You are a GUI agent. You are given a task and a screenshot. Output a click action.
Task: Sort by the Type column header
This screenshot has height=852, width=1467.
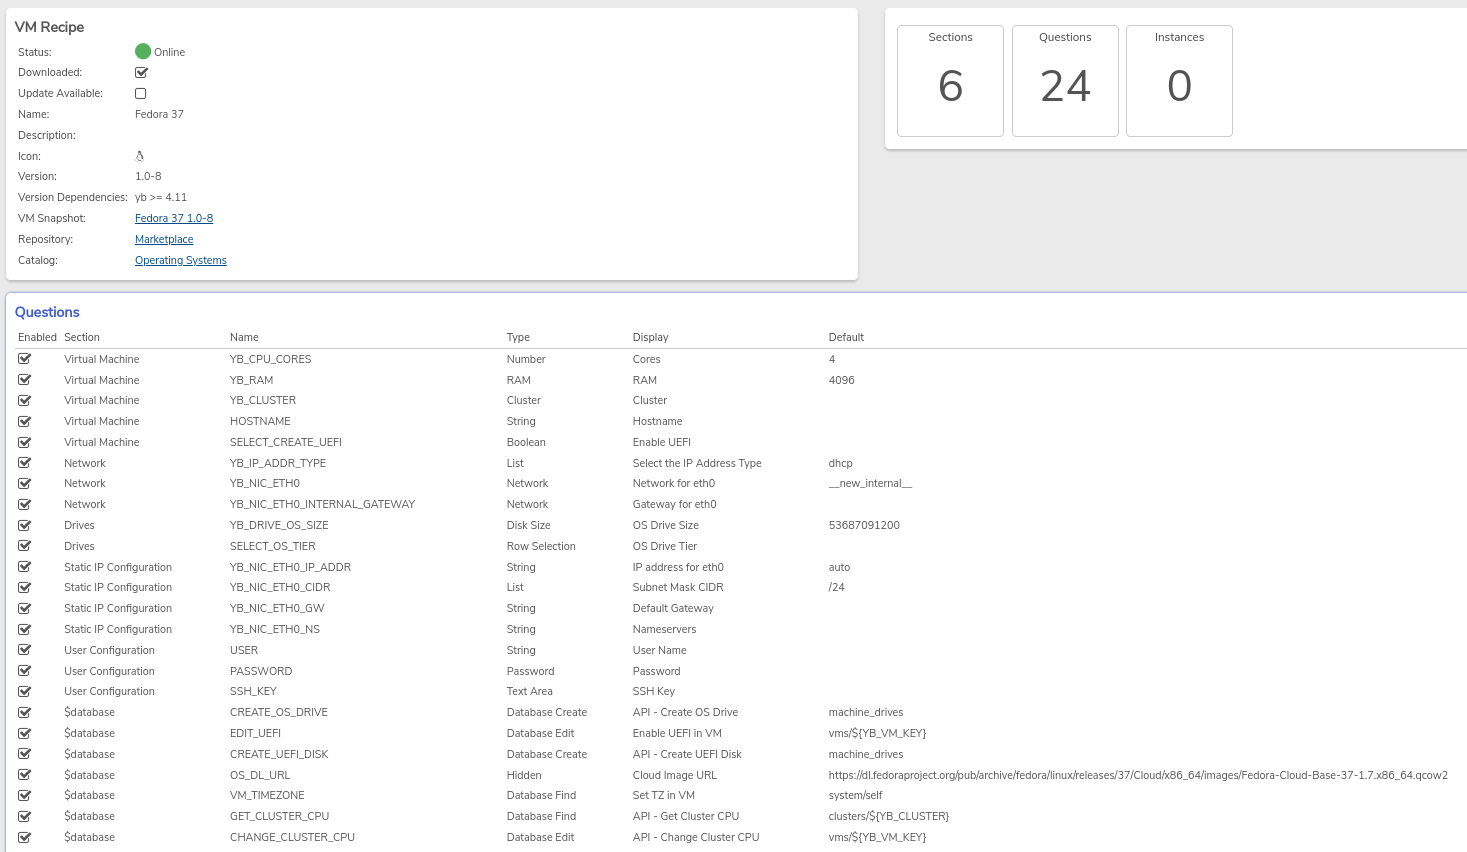[518, 337]
